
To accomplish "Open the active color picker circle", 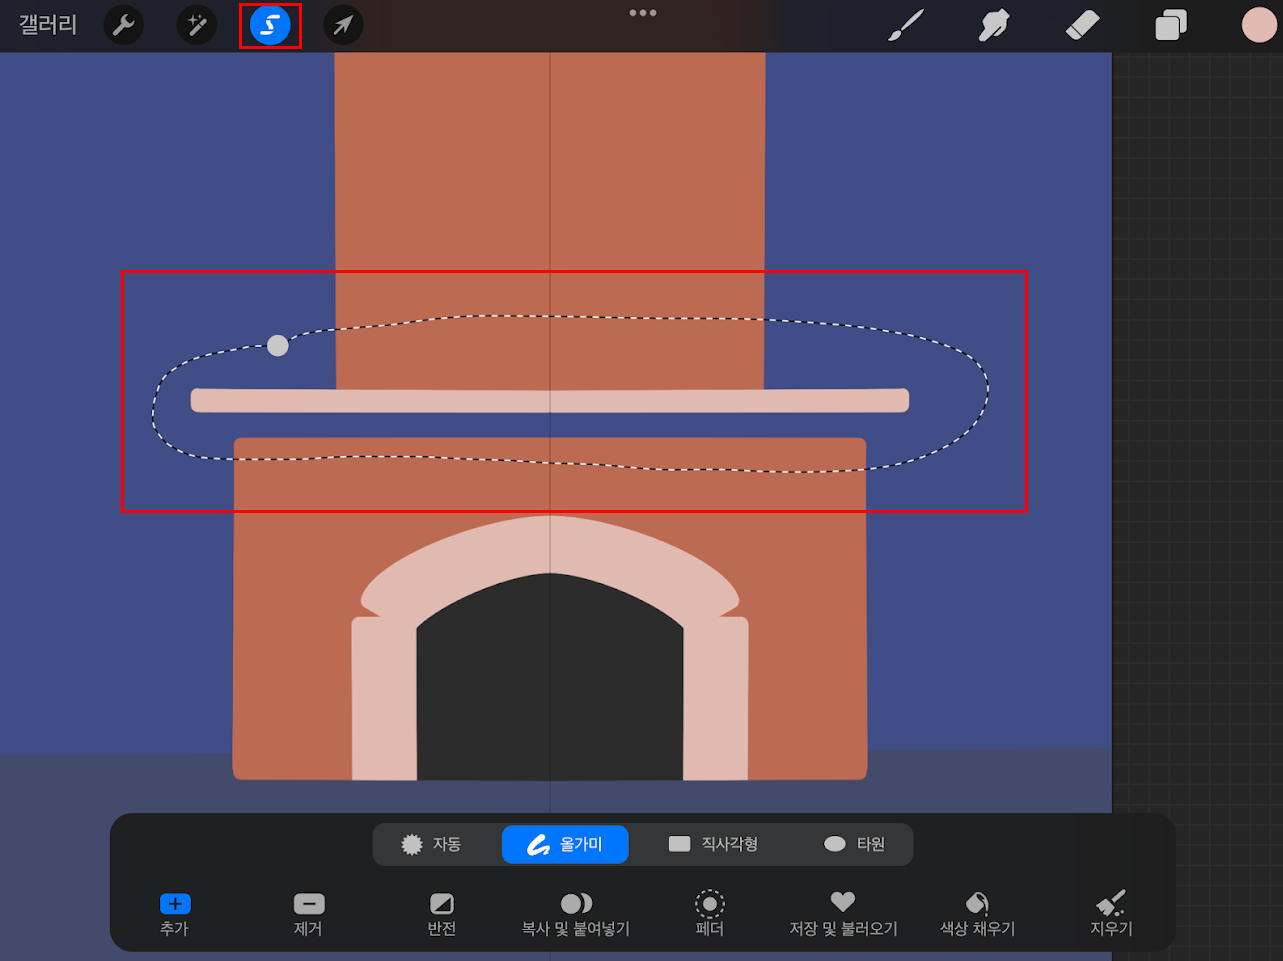I will click(1258, 25).
